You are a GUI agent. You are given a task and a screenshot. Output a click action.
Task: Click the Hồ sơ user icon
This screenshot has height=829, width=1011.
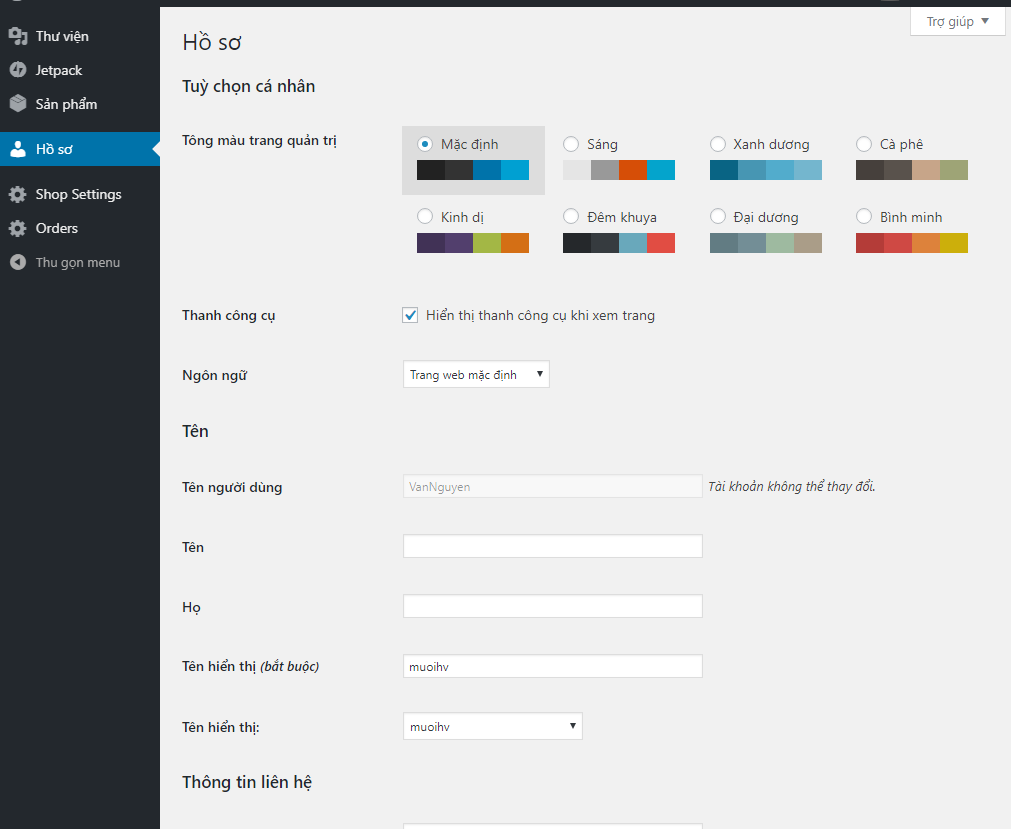click(17, 149)
